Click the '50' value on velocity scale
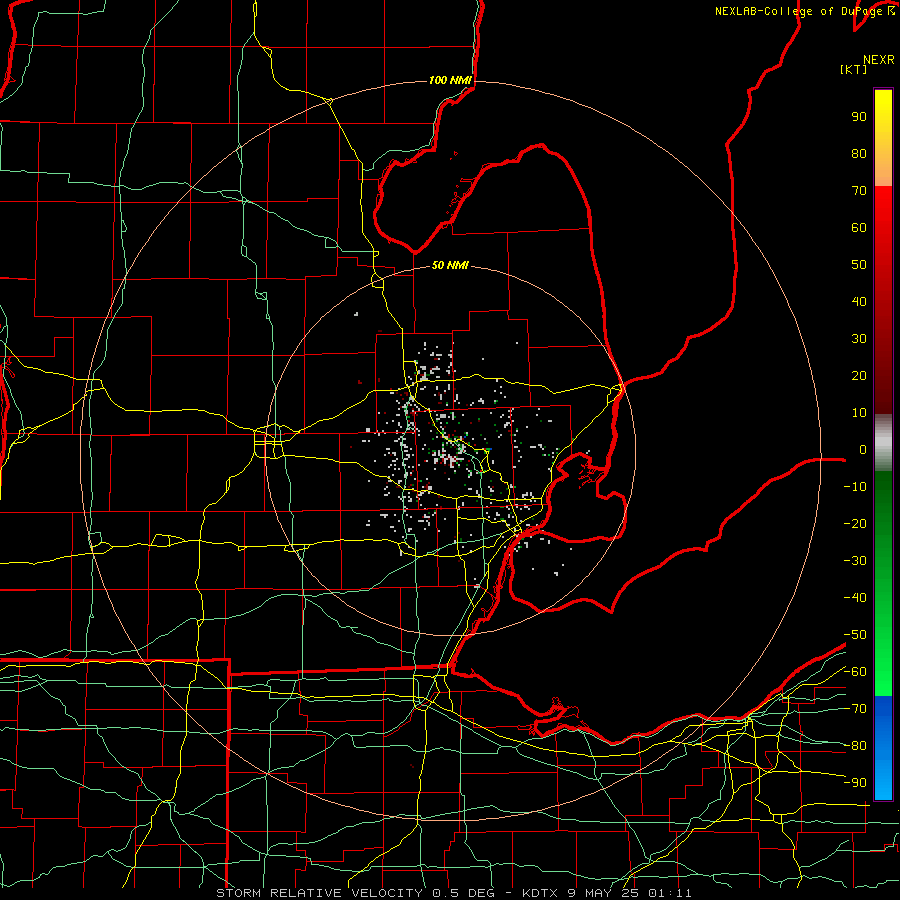The image size is (900, 900). [x=859, y=265]
